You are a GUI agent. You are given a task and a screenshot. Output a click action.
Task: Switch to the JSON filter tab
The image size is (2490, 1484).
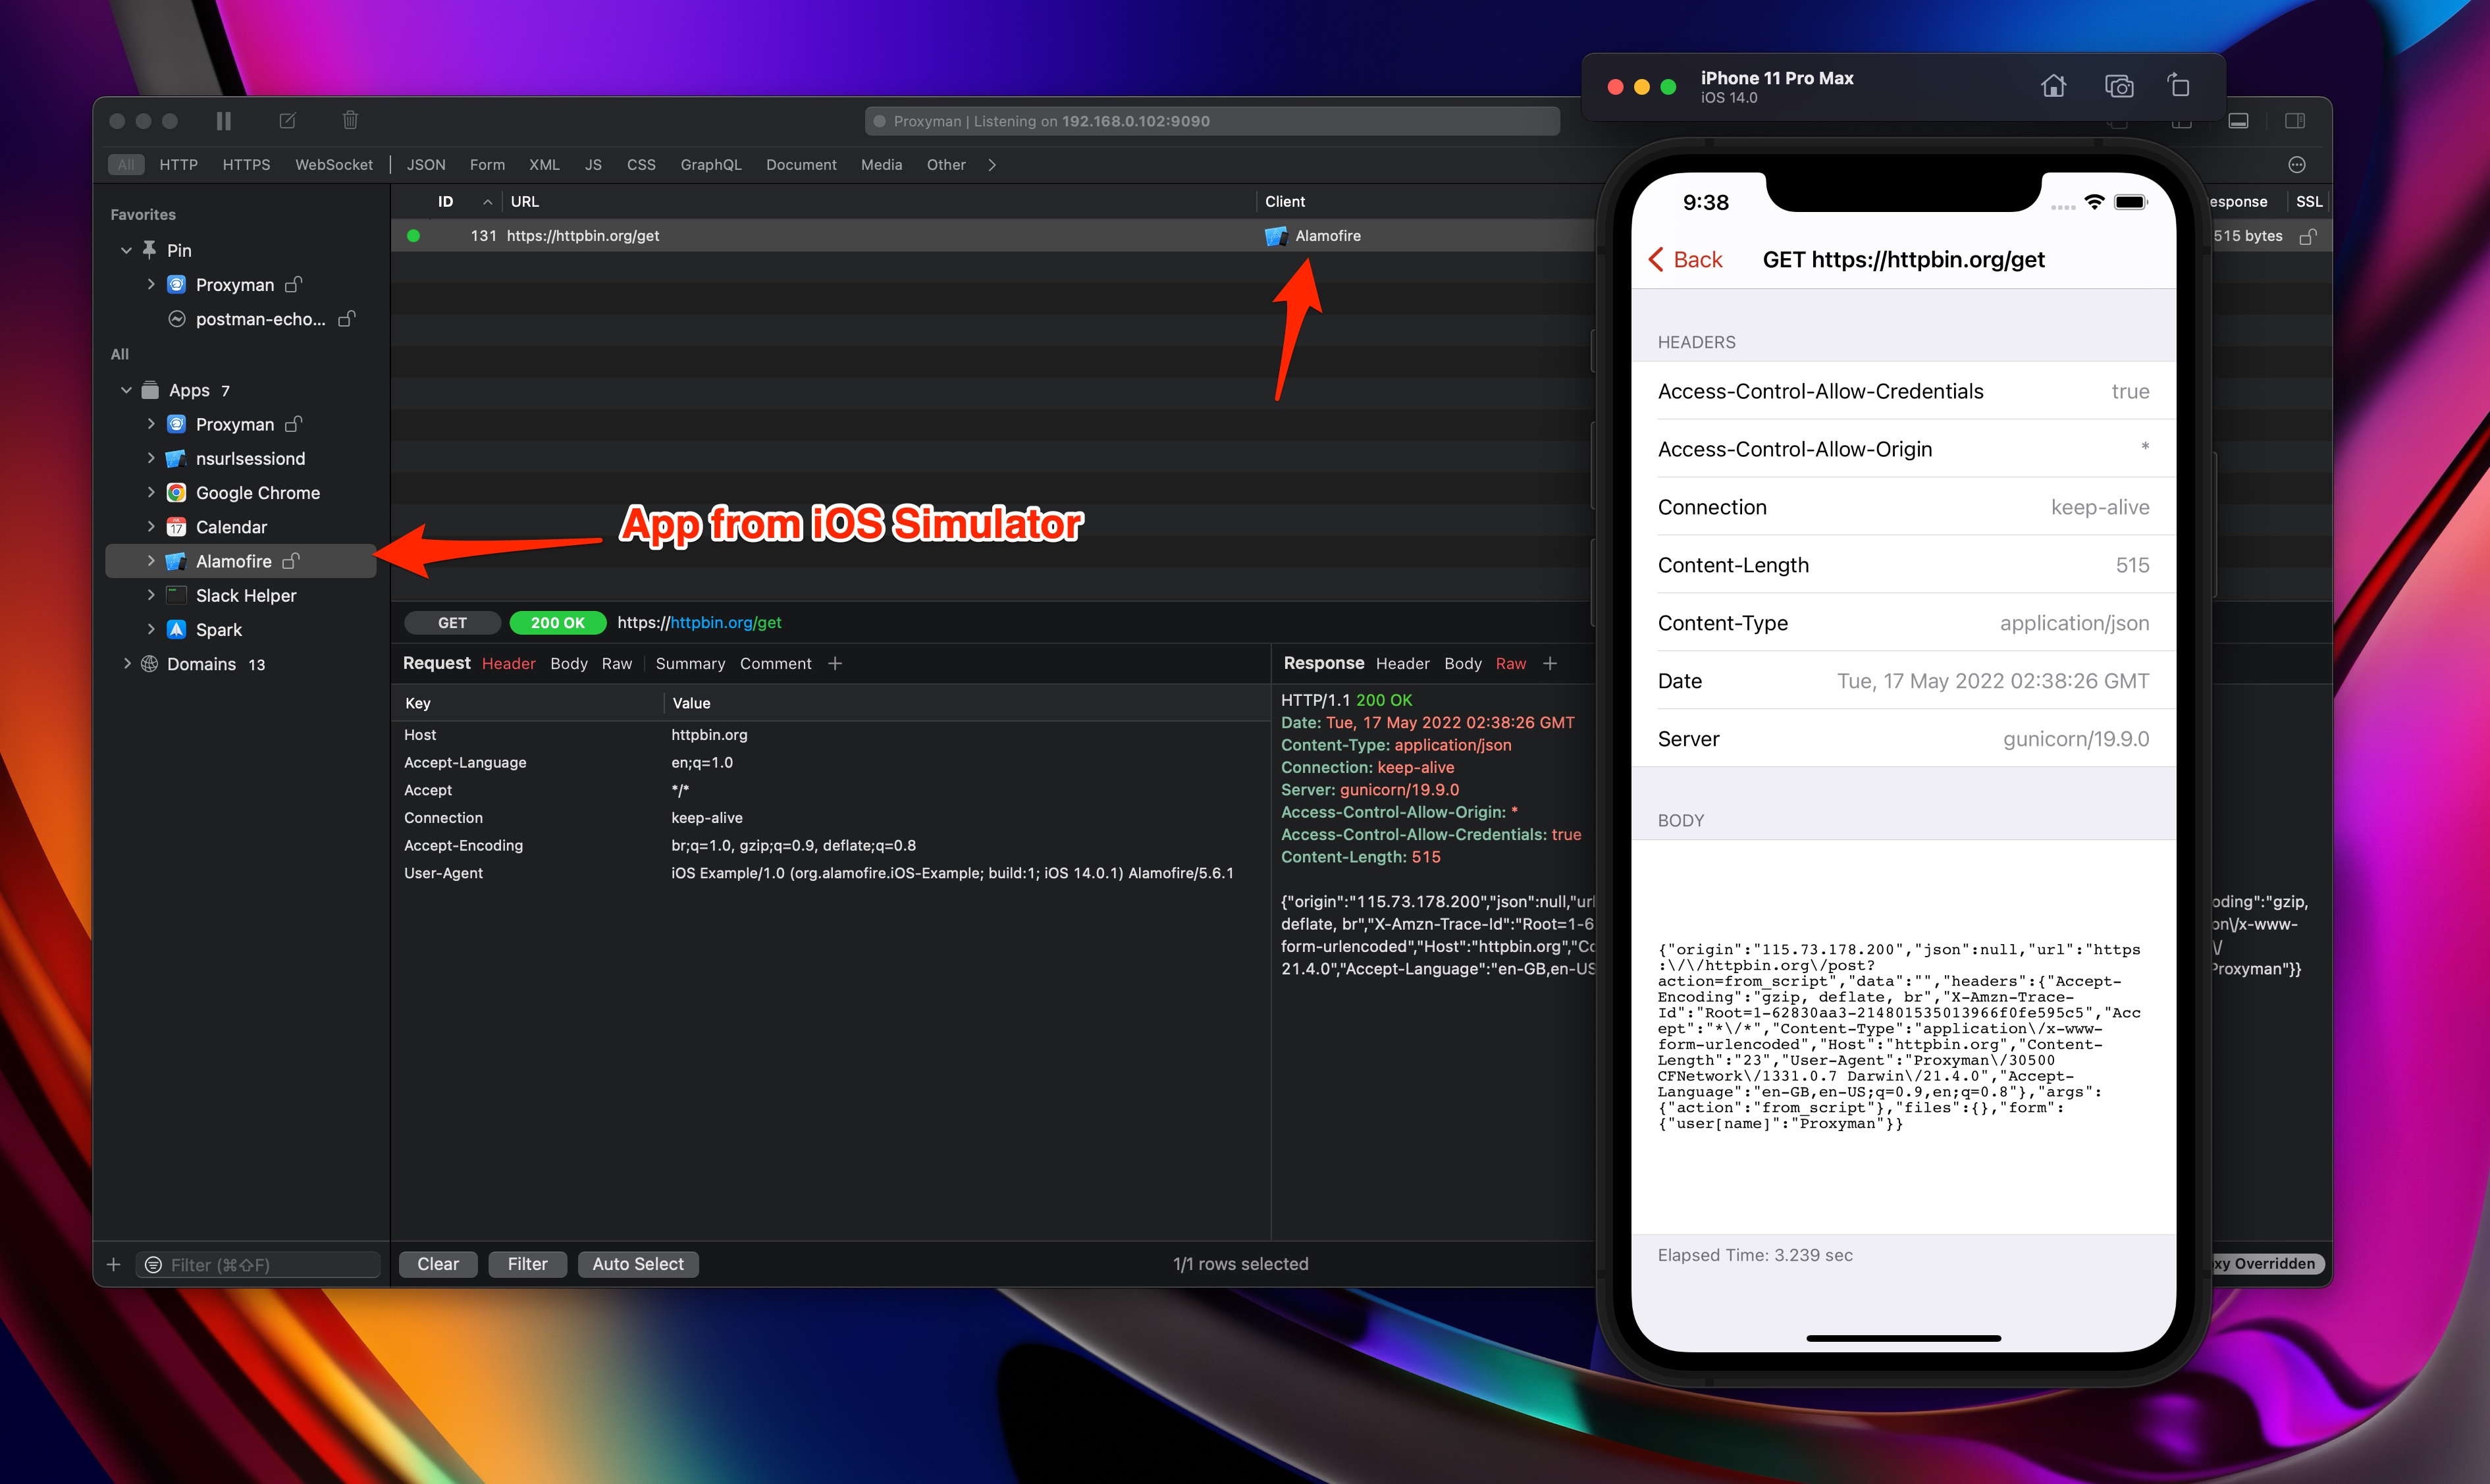pos(426,165)
